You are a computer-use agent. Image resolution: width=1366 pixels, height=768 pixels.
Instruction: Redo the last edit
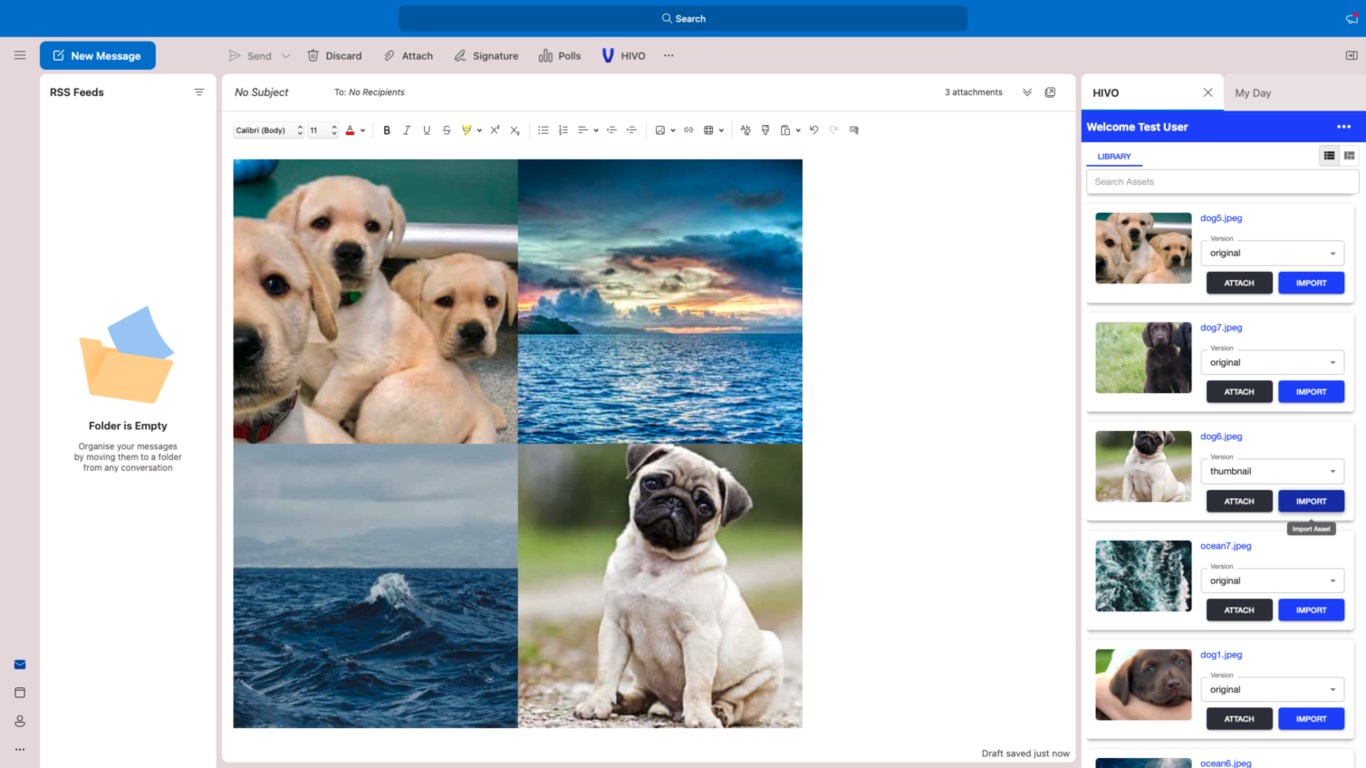833,130
